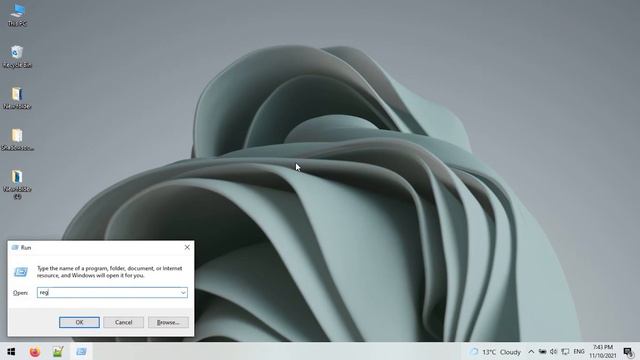Screen dimensions: 640x360
Task: Click Browse... in the Run dialog
Action: 168,322
